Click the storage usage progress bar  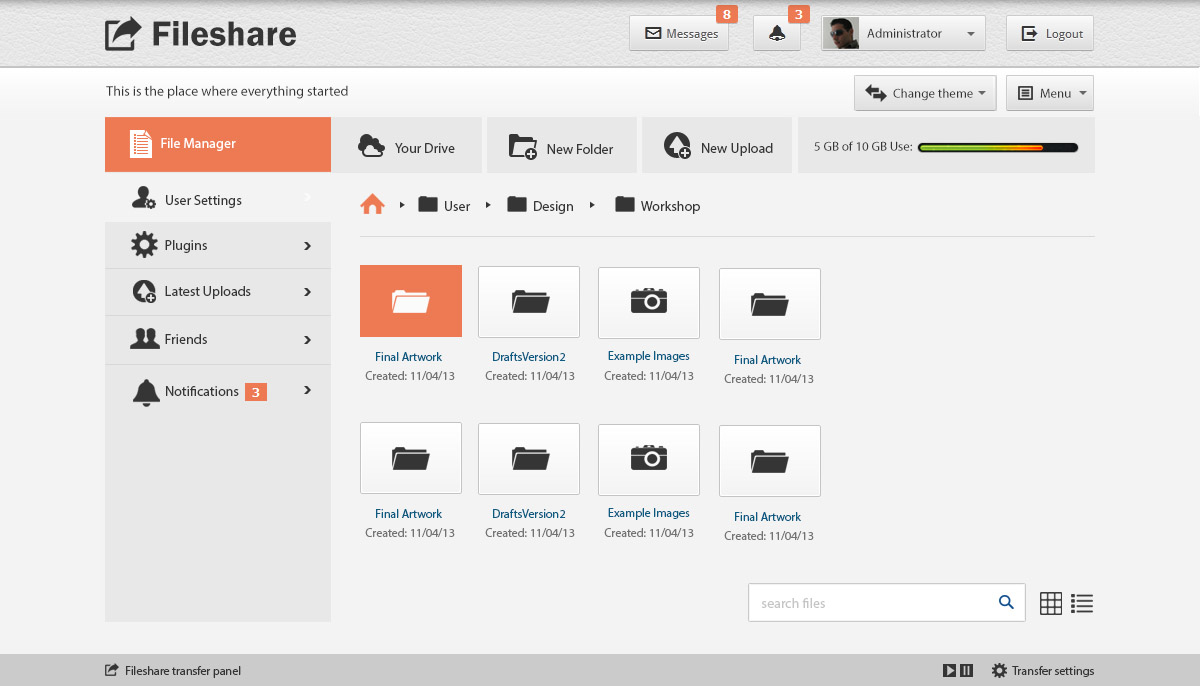tap(997, 147)
